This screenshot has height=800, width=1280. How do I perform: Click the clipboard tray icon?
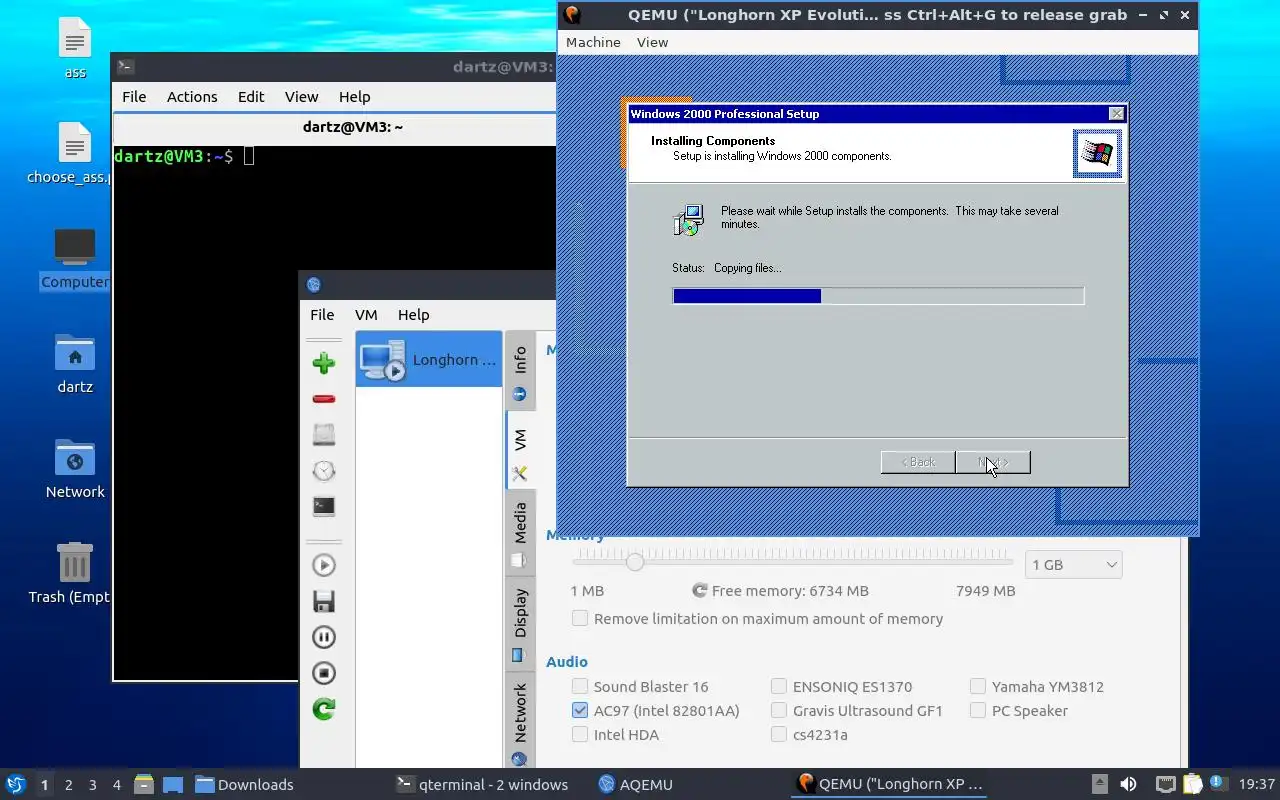point(1192,784)
